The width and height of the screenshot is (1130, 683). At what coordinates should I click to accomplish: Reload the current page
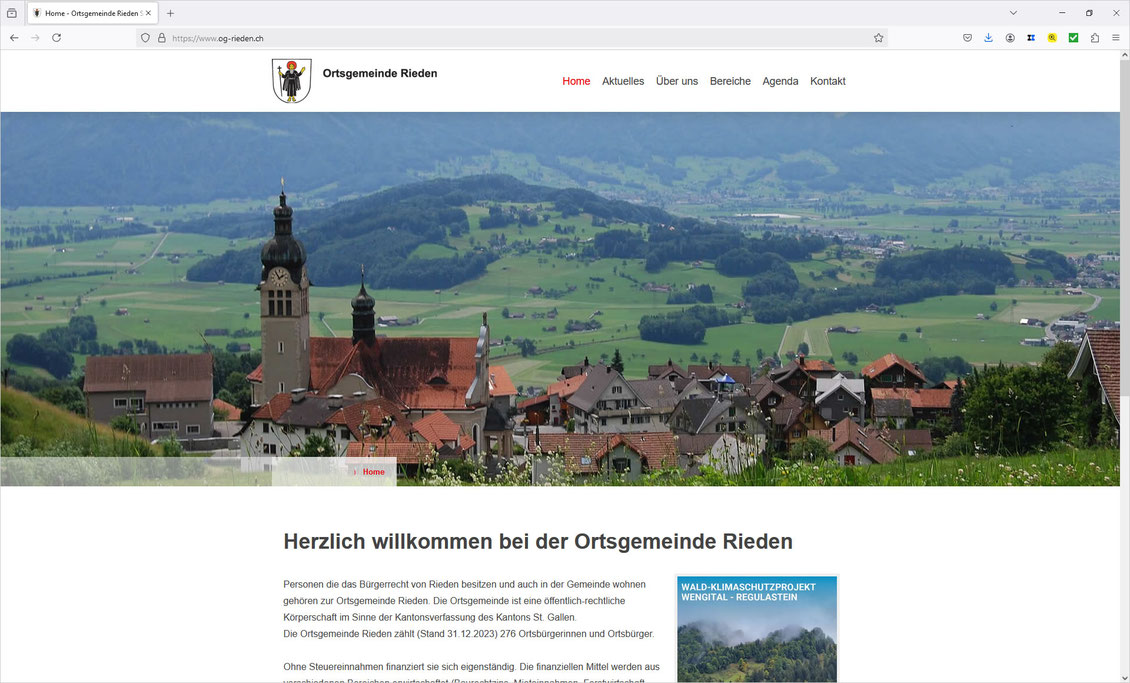56,37
